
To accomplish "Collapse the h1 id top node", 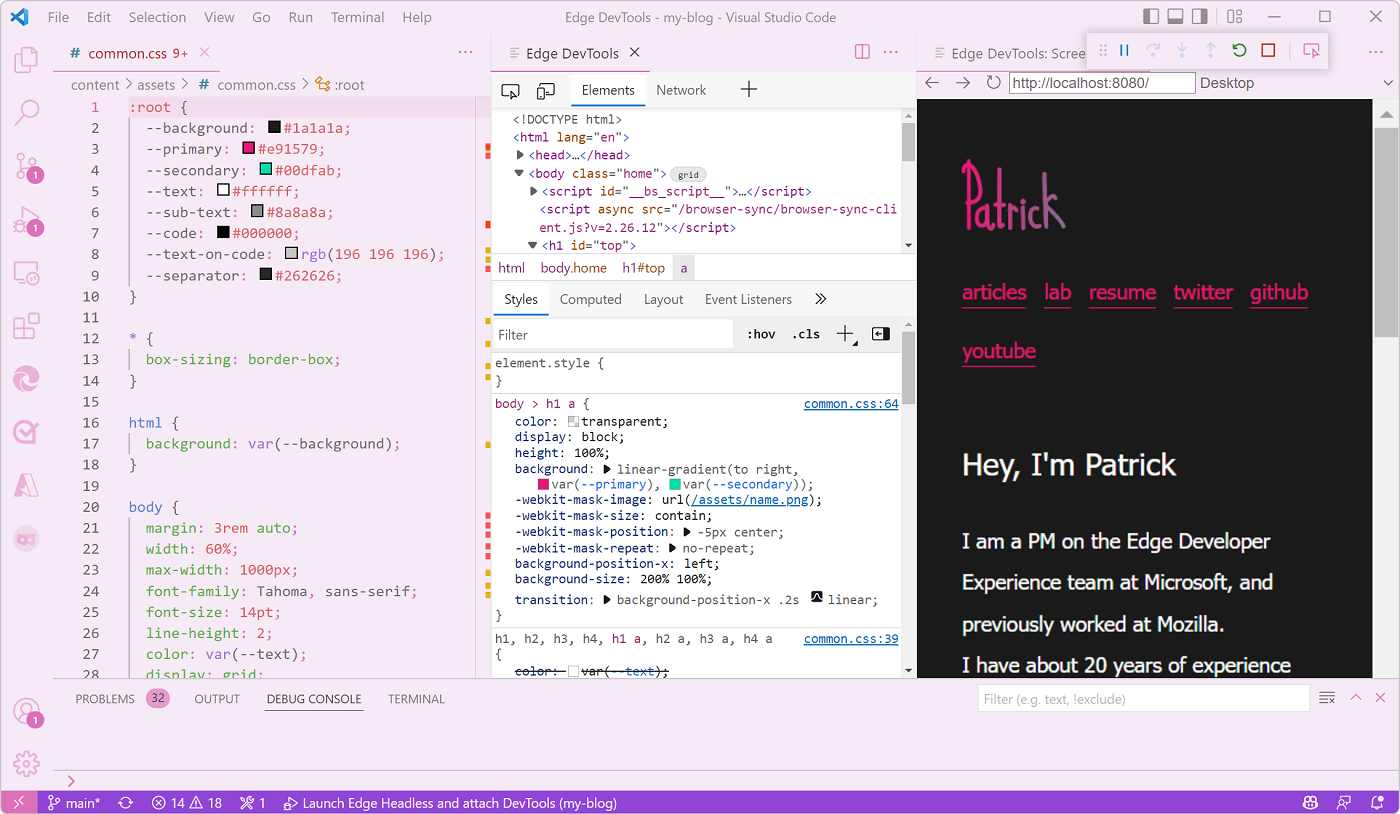I will point(533,245).
